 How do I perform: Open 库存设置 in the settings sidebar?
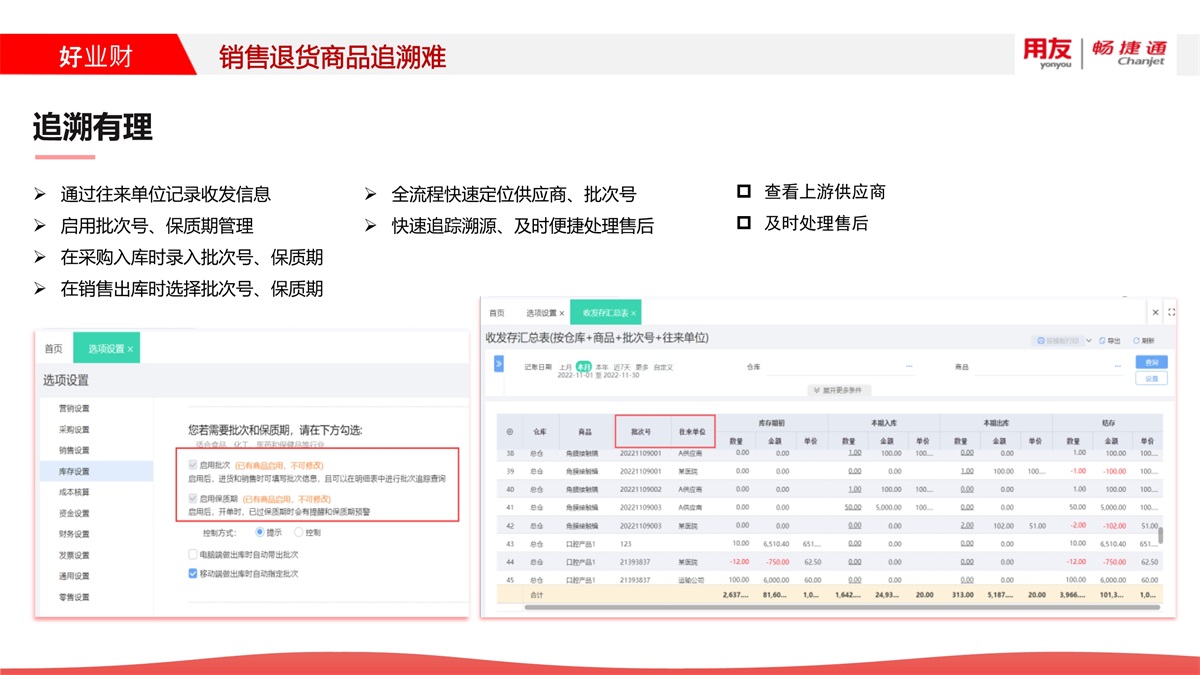click(74, 471)
